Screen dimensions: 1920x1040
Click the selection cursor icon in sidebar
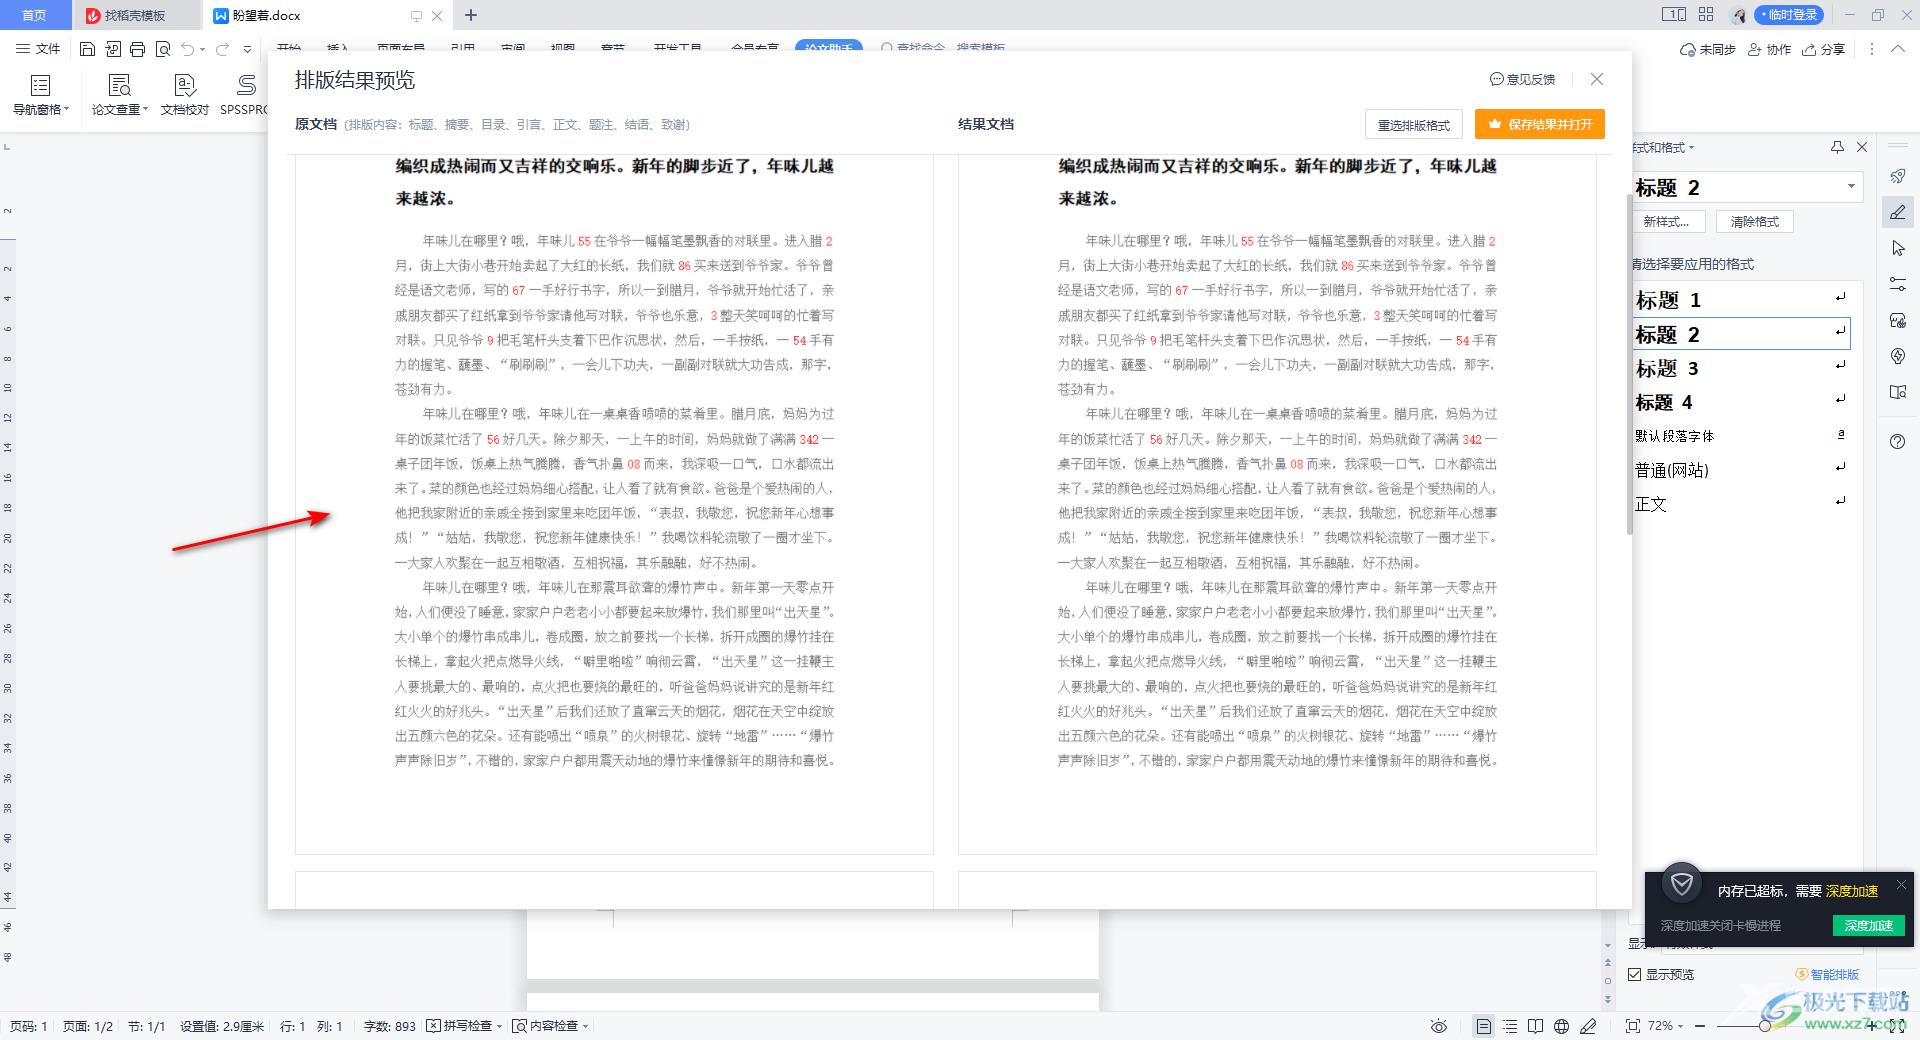point(1898,248)
